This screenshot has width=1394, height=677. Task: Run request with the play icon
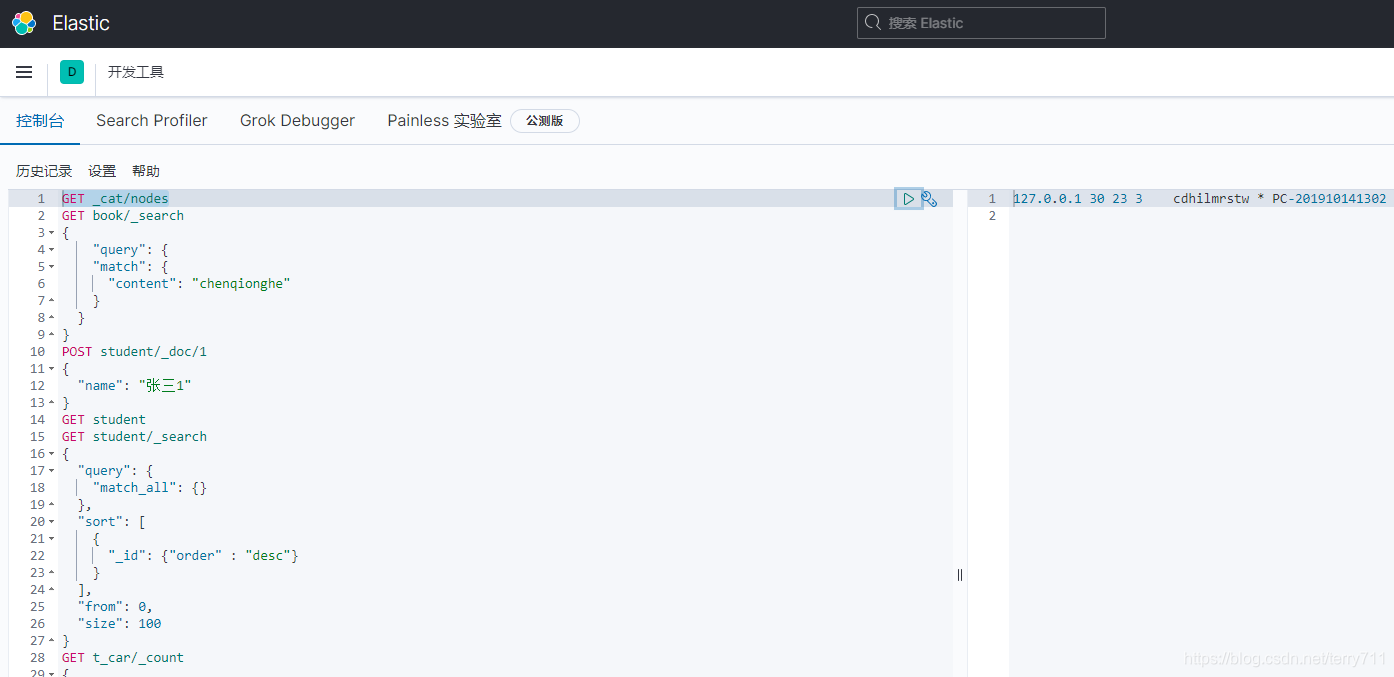click(x=908, y=199)
